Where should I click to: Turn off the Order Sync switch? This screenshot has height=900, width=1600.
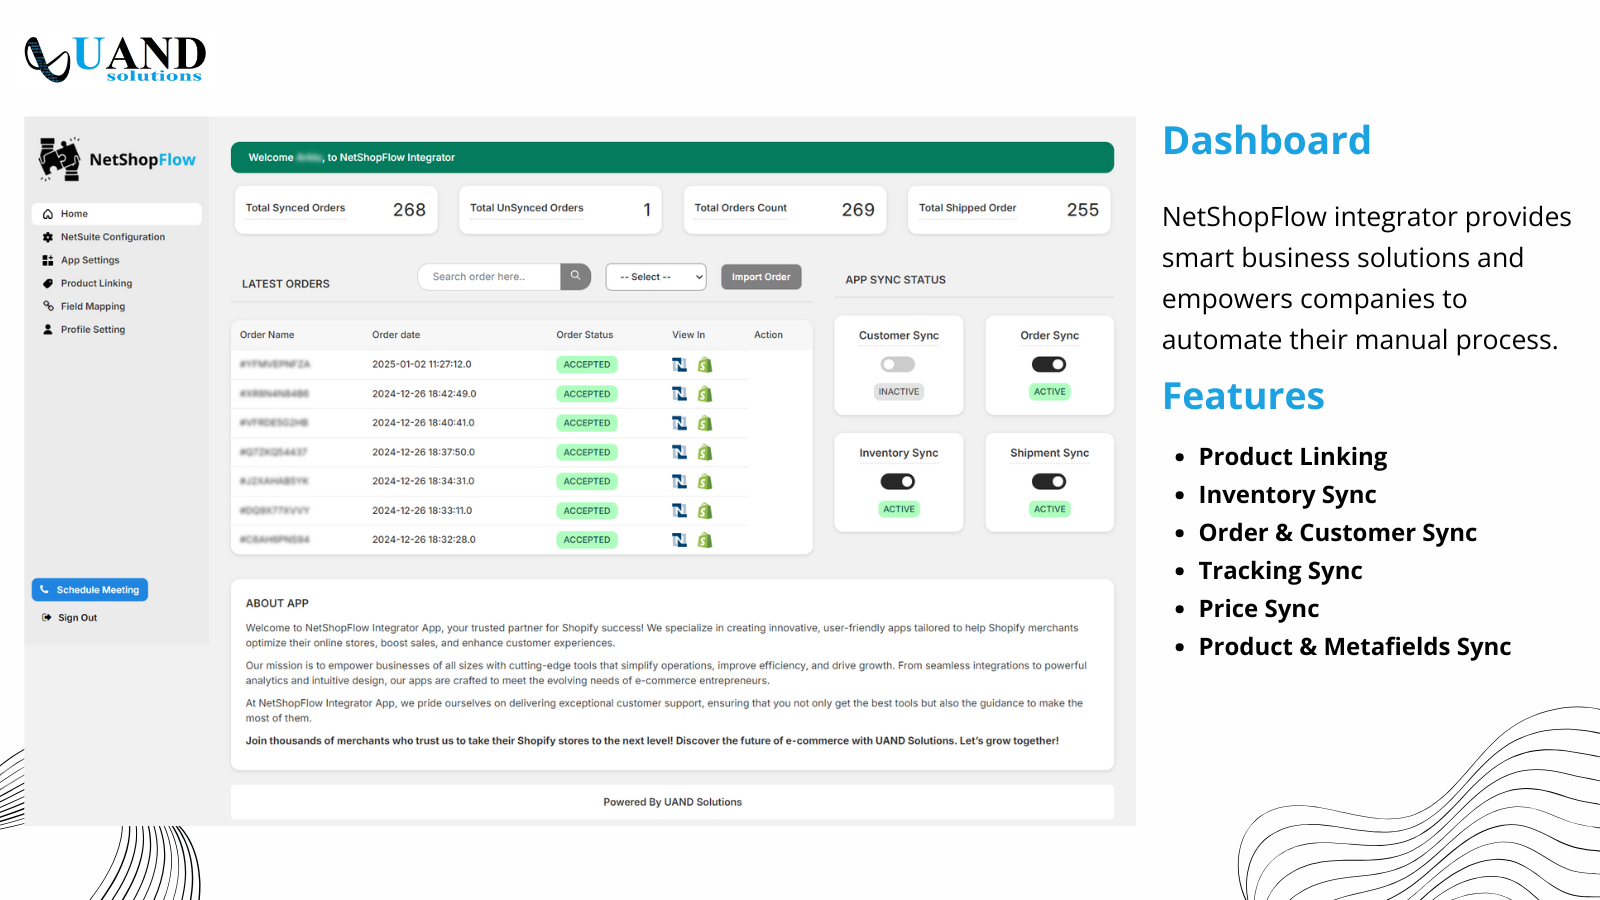[x=1049, y=365]
